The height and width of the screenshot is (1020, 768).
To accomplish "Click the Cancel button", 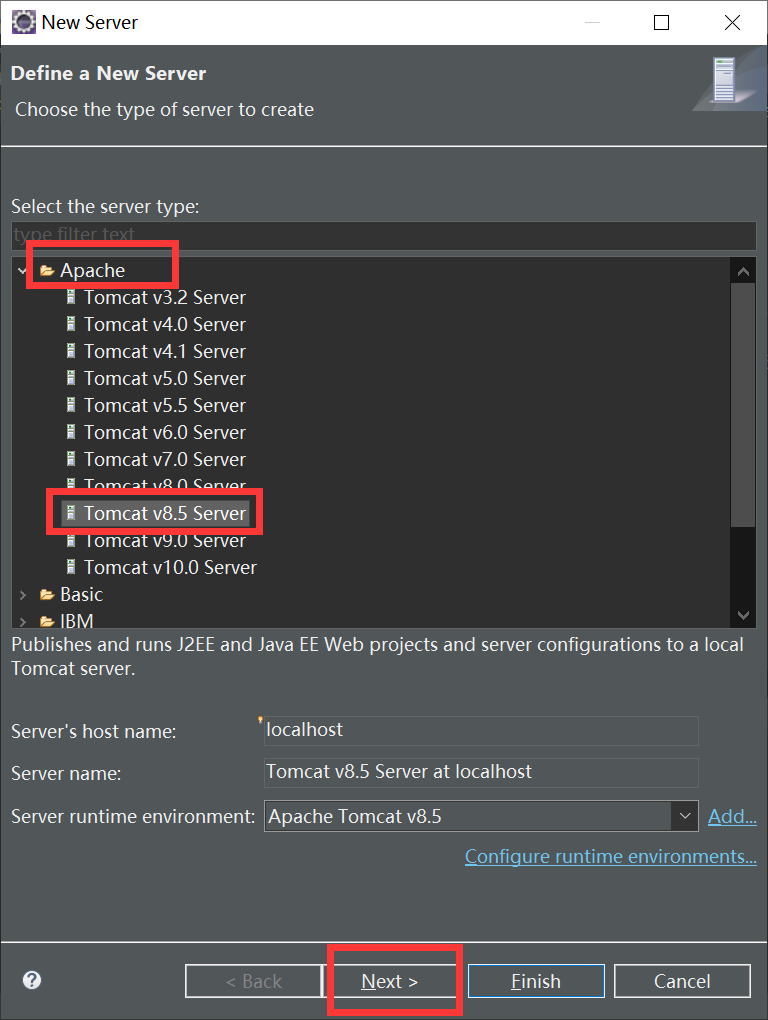I will (682, 981).
